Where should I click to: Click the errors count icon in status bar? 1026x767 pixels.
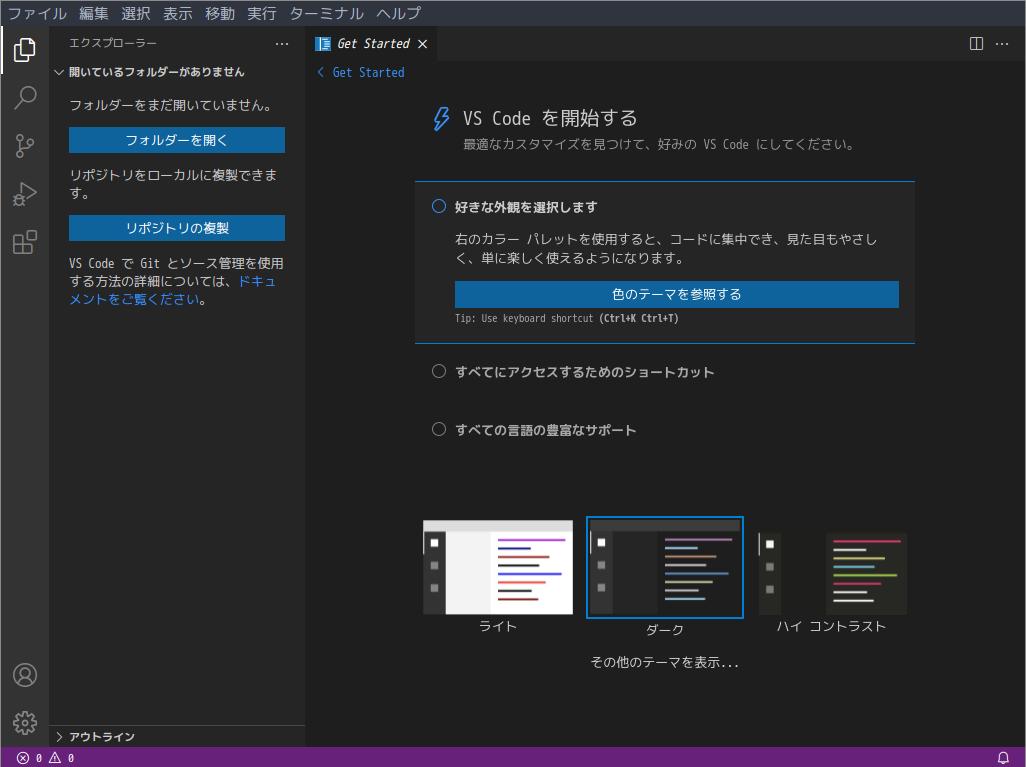23,758
